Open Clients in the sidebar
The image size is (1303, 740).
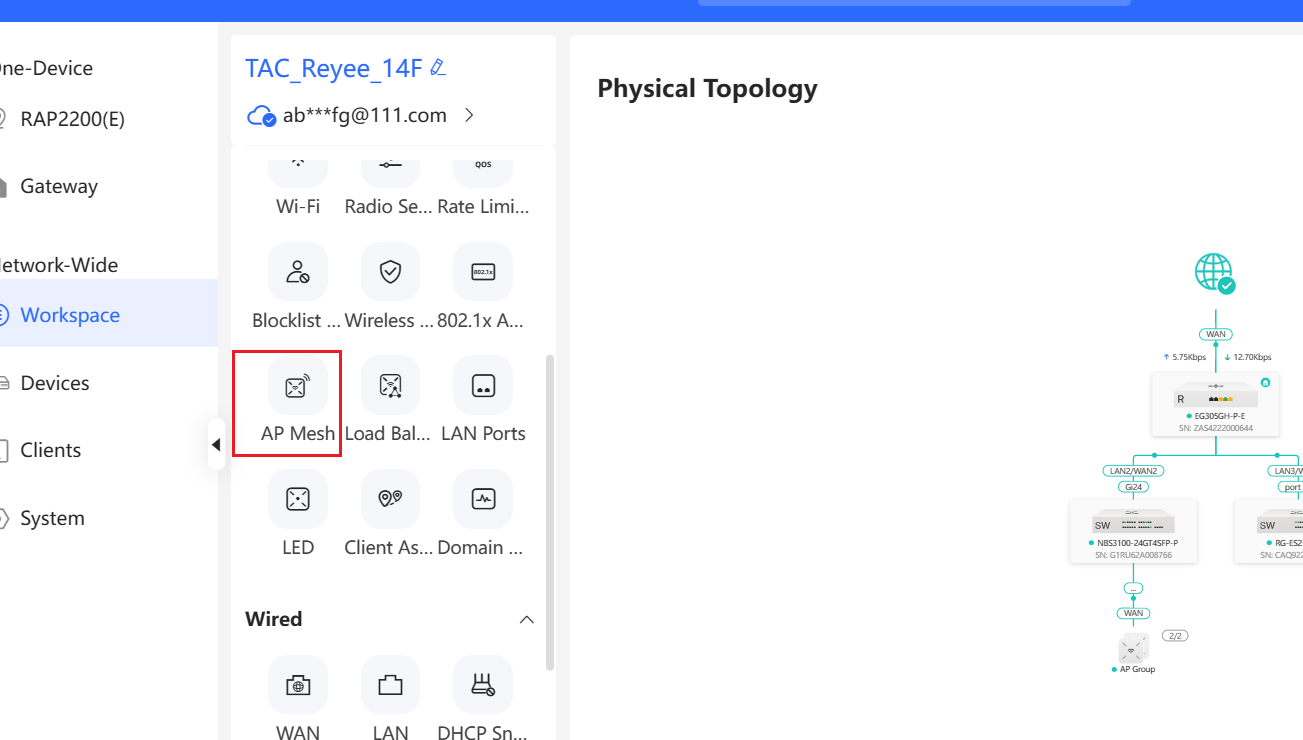click(51, 450)
